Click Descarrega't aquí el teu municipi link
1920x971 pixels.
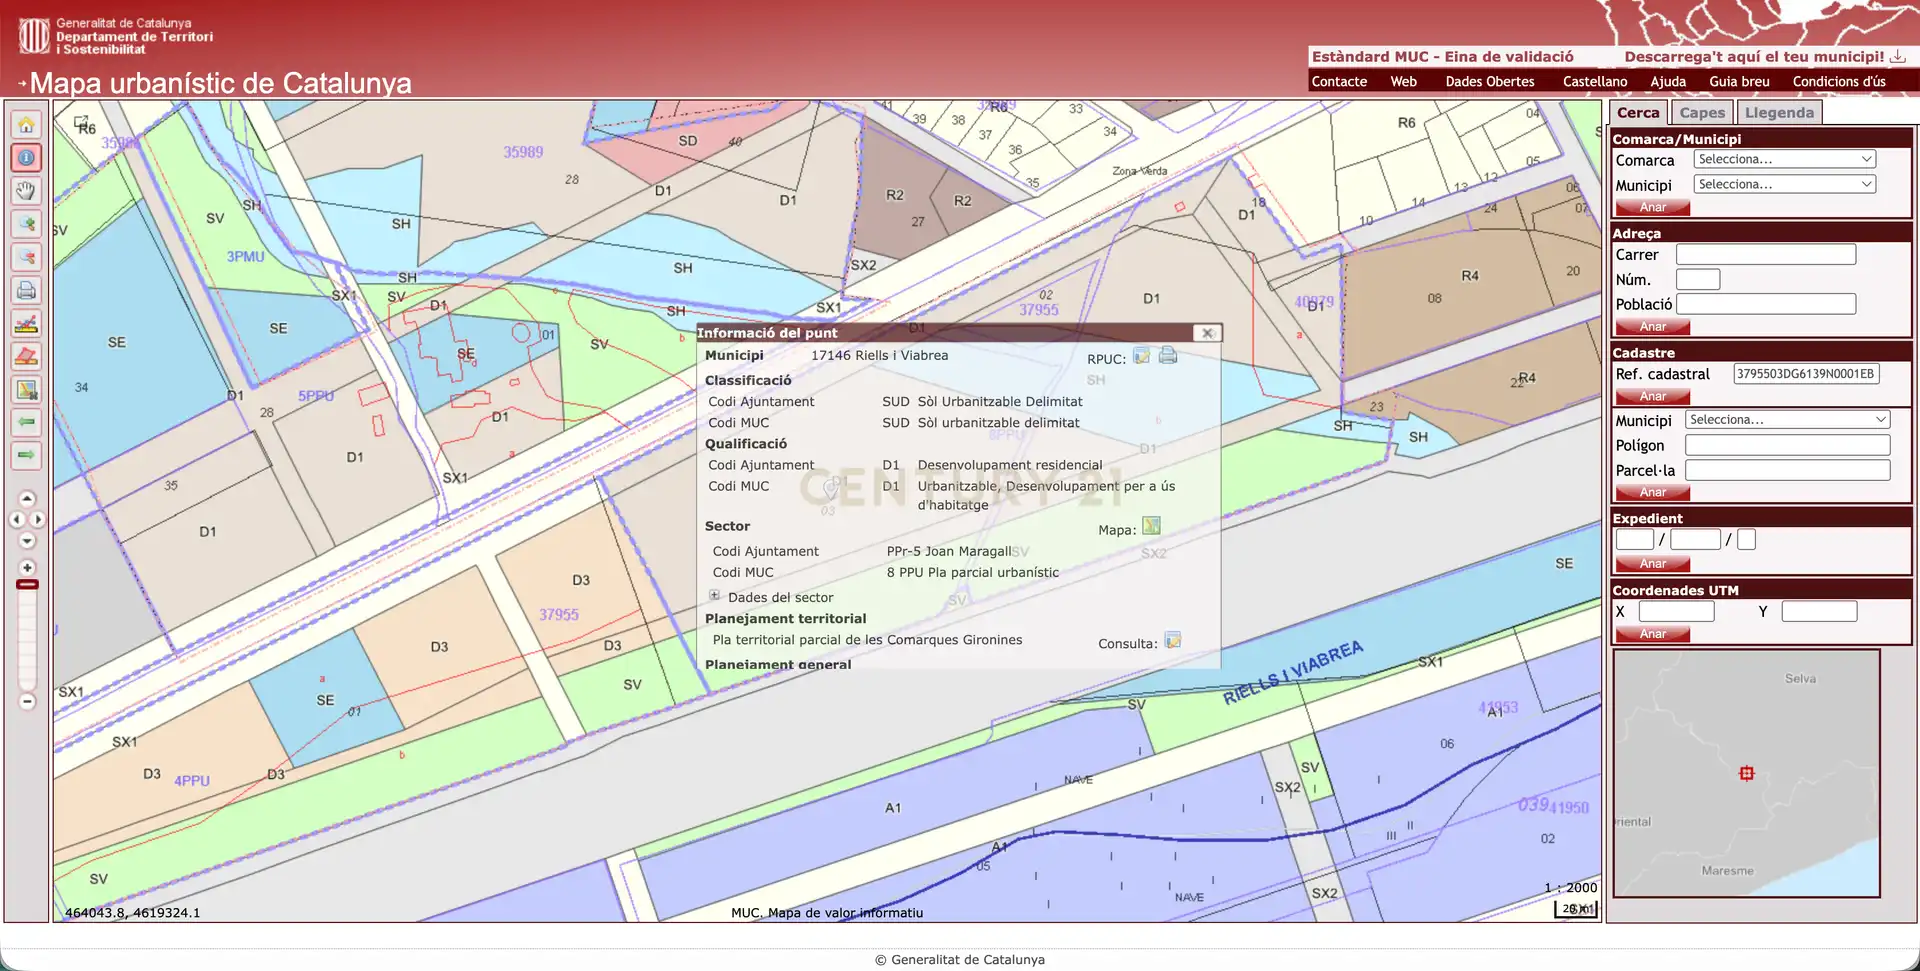pyautogui.click(x=1754, y=57)
